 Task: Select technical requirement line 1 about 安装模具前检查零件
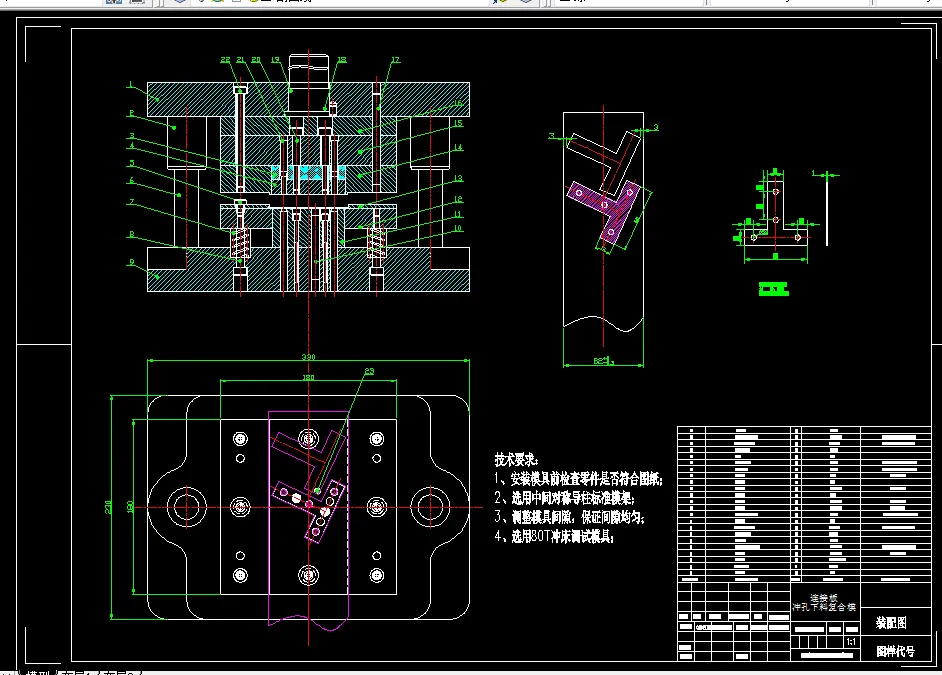click(578, 479)
